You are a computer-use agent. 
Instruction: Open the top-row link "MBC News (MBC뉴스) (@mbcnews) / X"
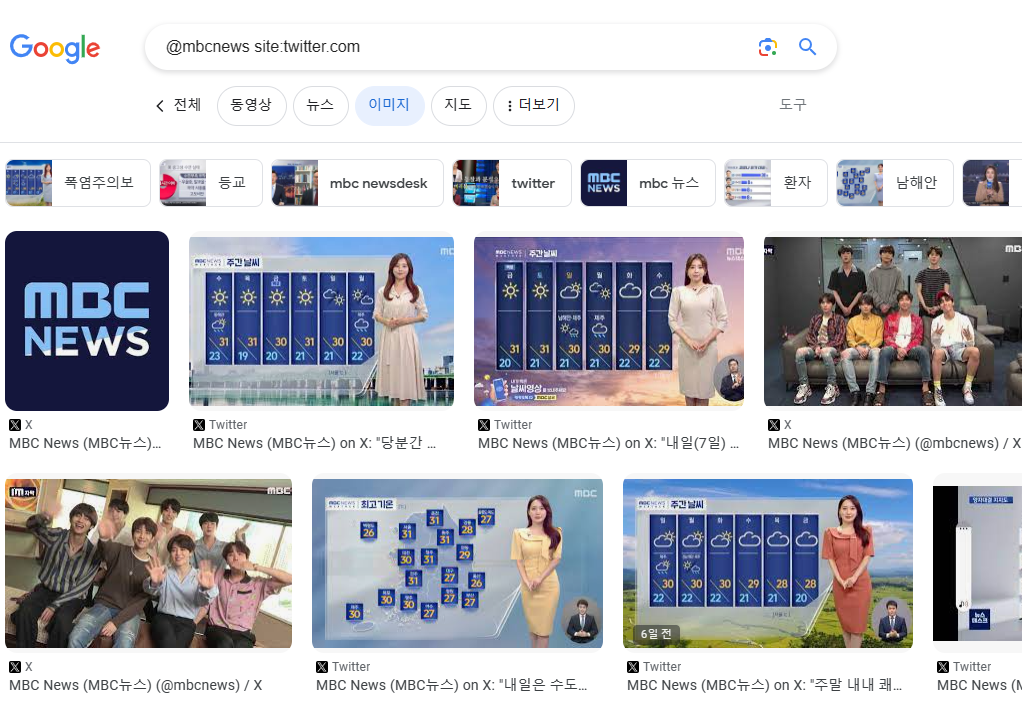[894, 443]
